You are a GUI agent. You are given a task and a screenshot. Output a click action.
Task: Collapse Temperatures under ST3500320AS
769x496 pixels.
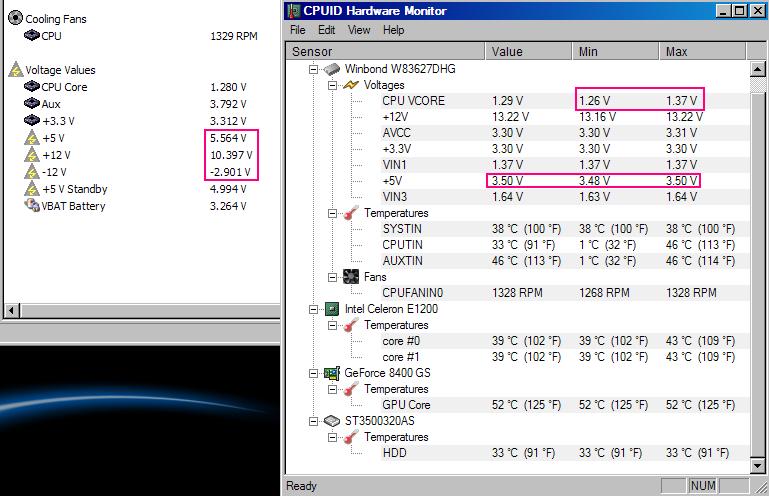click(332, 437)
